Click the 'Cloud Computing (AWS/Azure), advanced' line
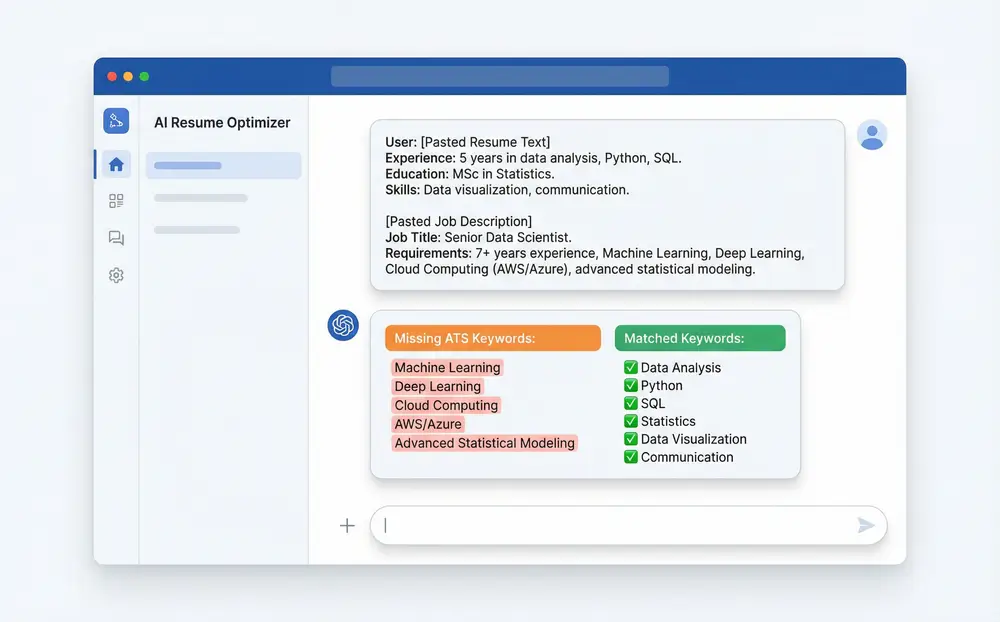 pos(570,269)
